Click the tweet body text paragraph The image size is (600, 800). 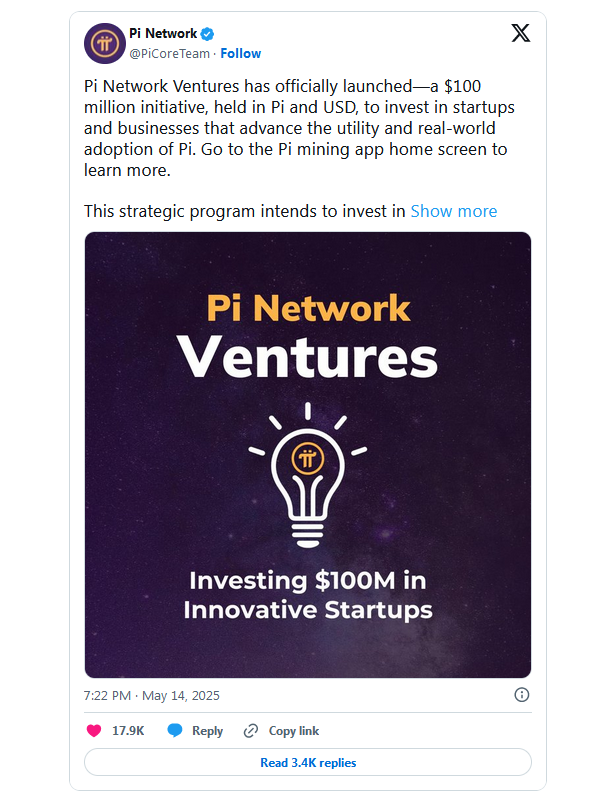(299, 128)
